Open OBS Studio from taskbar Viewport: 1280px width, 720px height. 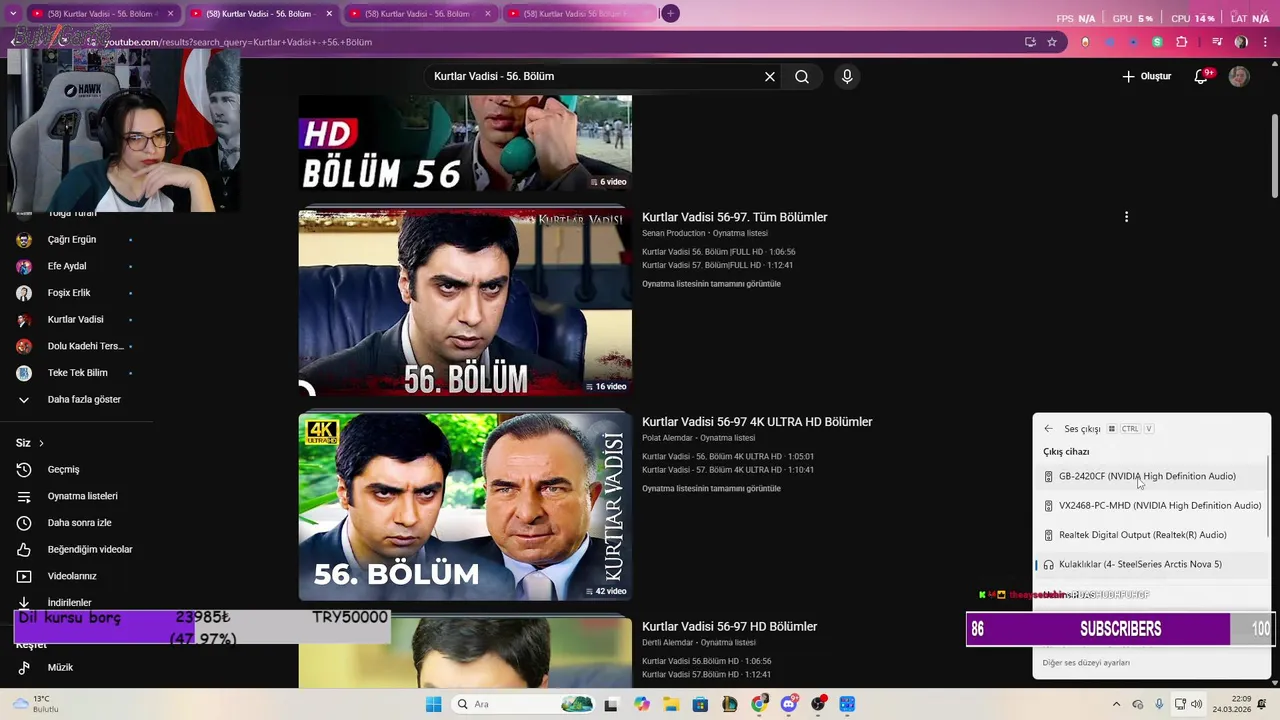[x=818, y=704]
